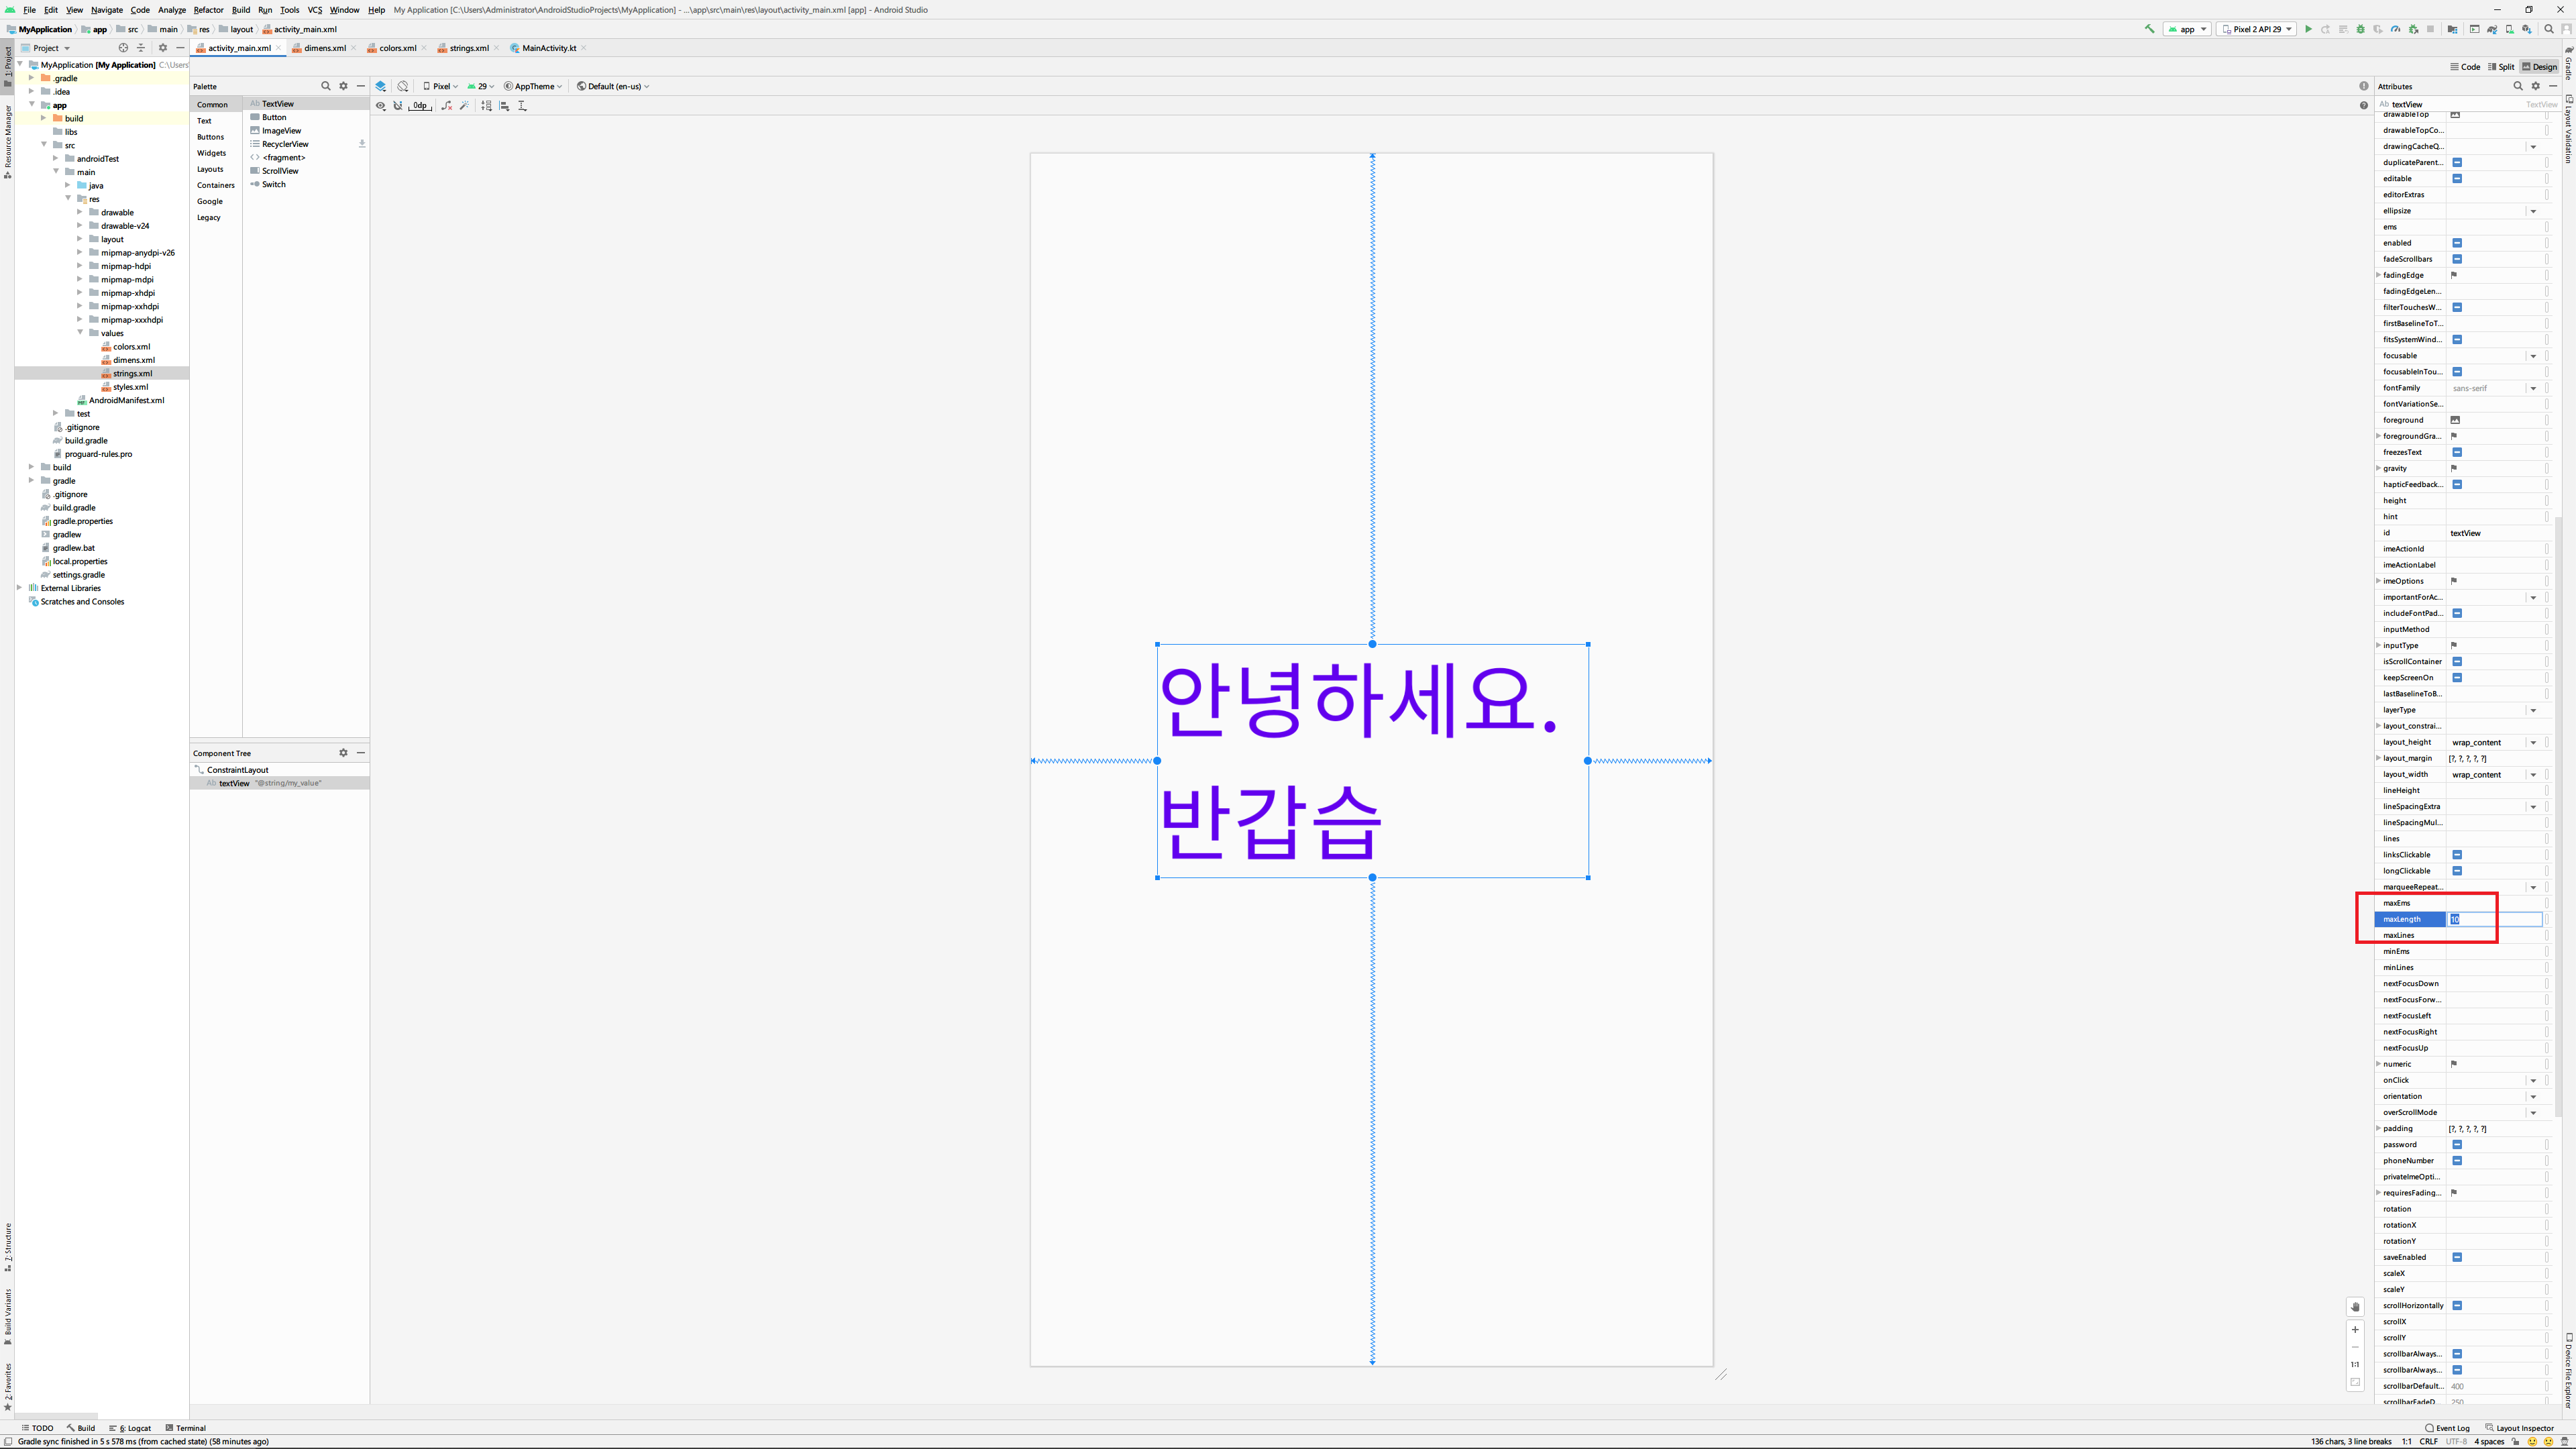Open the Profiler gauge icon
The image size is (2576, 1449).
[x=2395, y=29]
